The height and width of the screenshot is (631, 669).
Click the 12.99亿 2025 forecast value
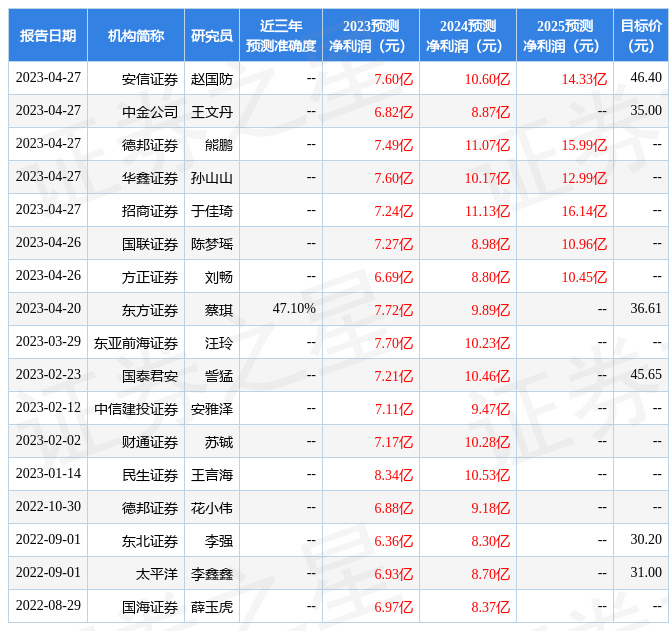(584, 178)
